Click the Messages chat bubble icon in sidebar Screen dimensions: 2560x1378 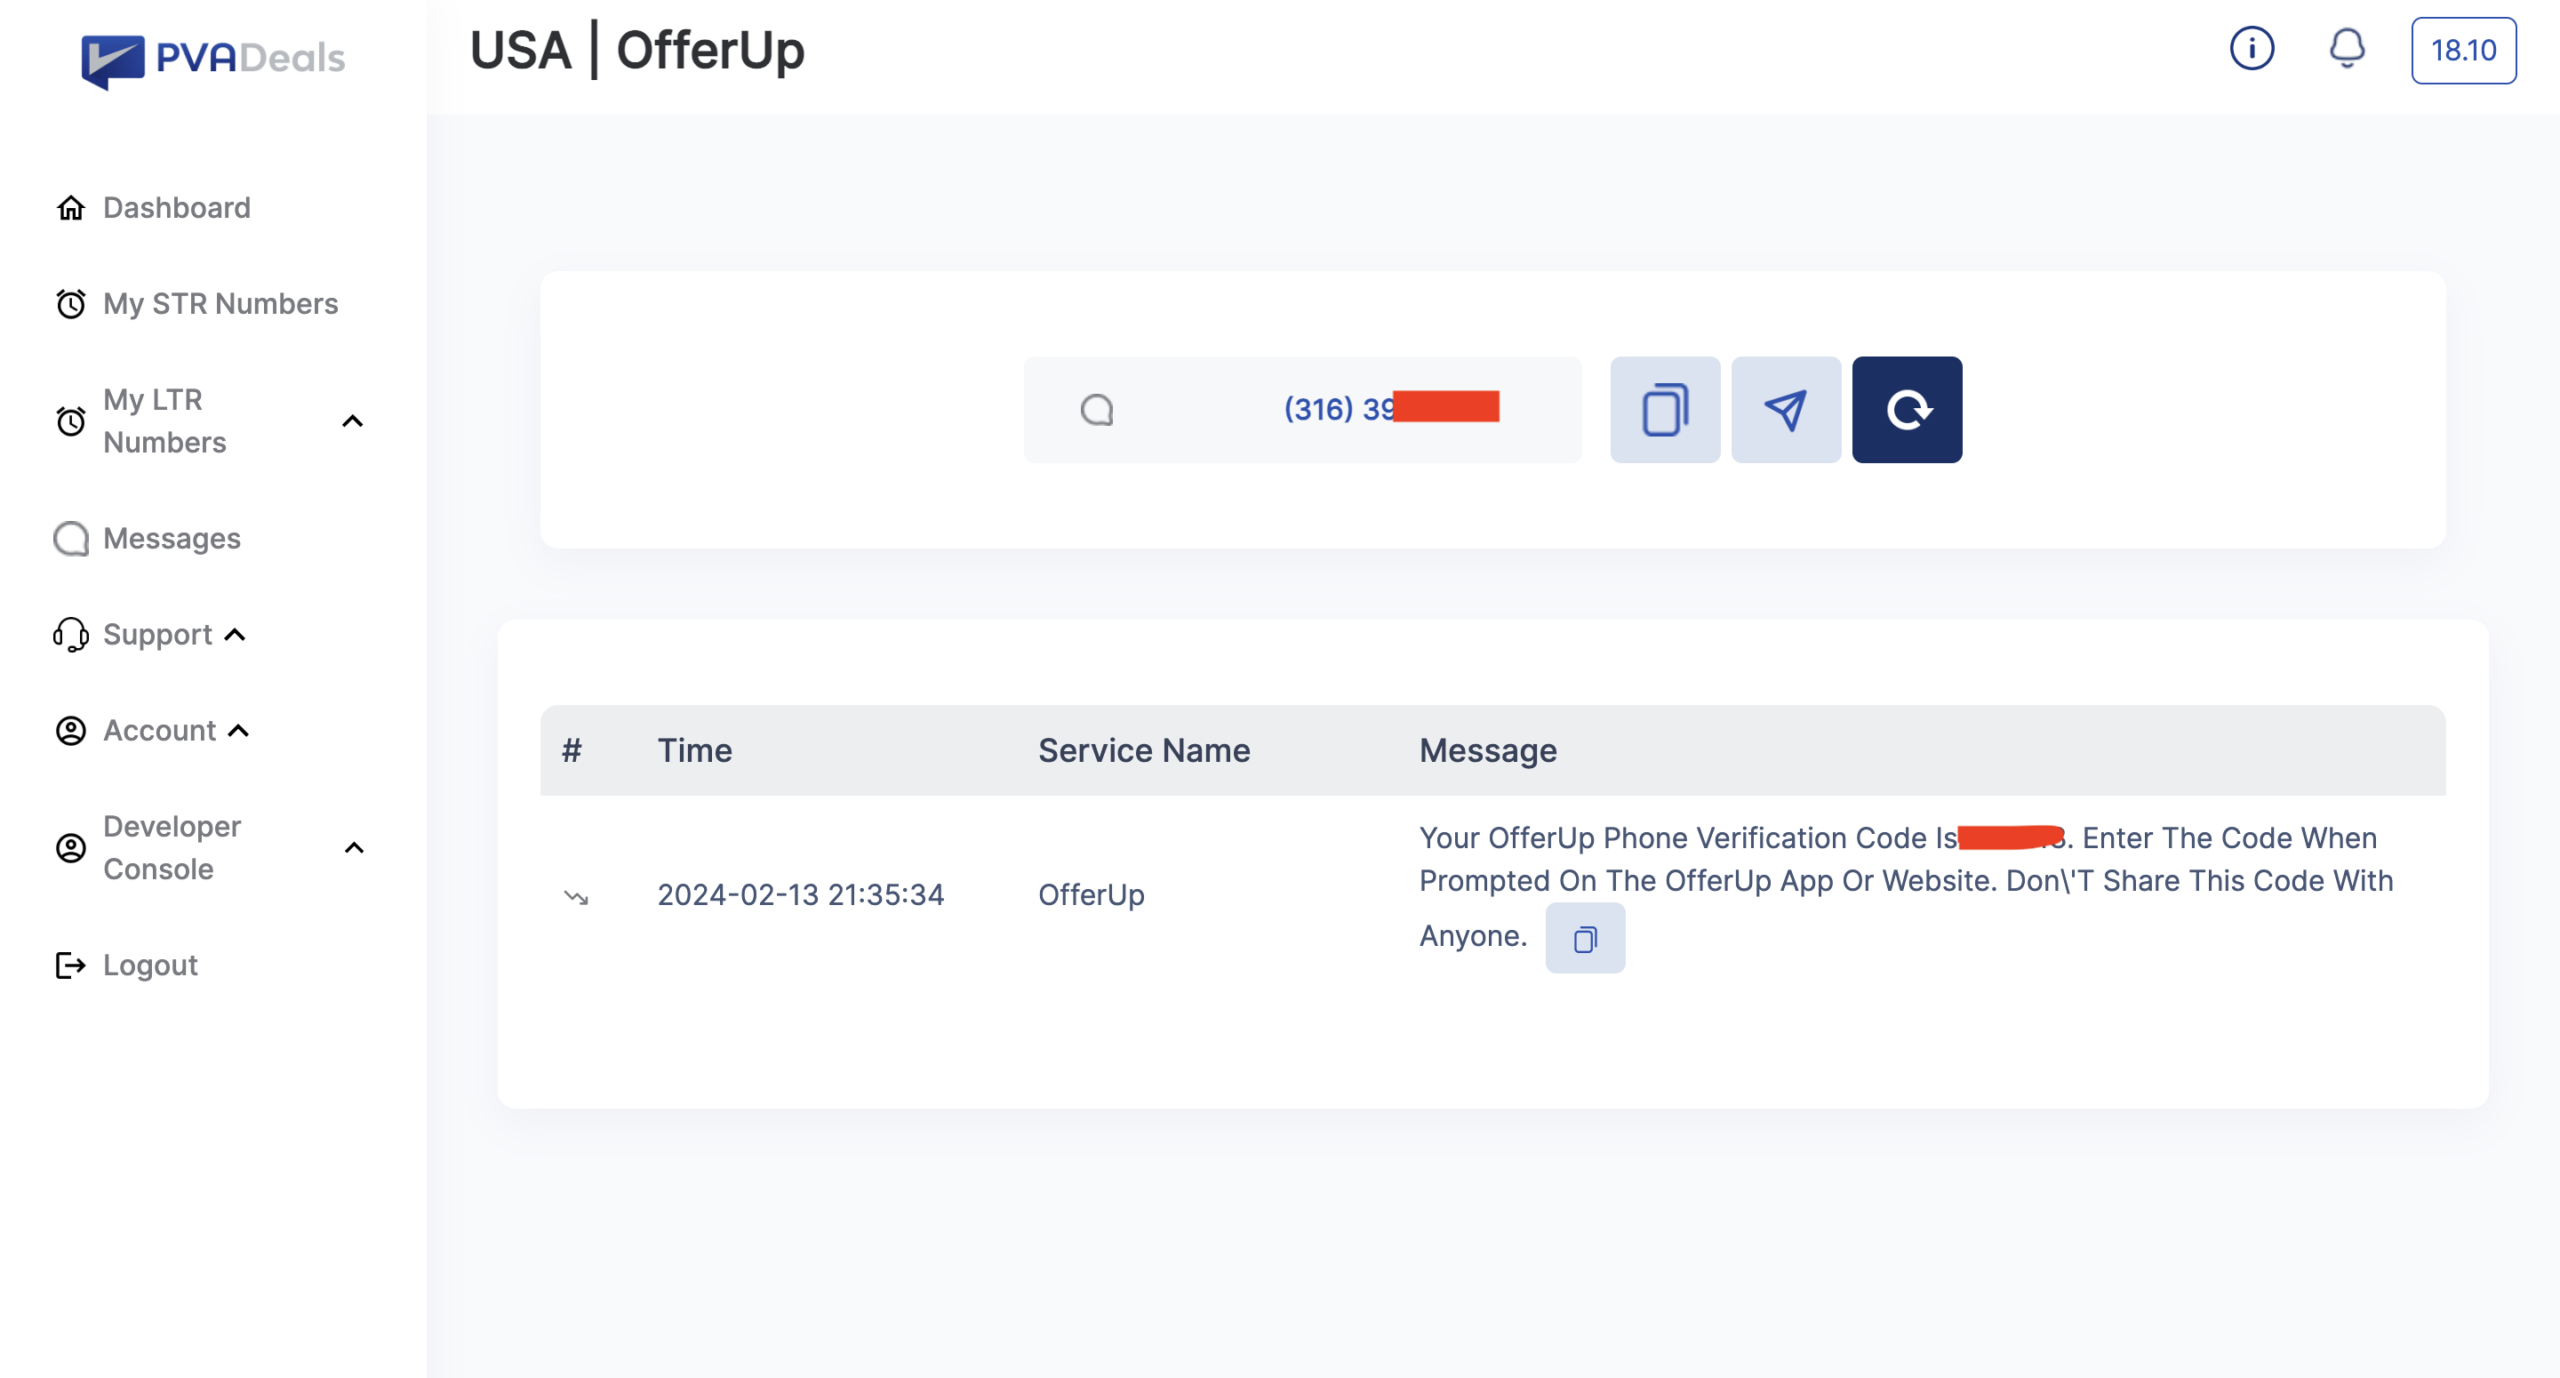point(71,539)
